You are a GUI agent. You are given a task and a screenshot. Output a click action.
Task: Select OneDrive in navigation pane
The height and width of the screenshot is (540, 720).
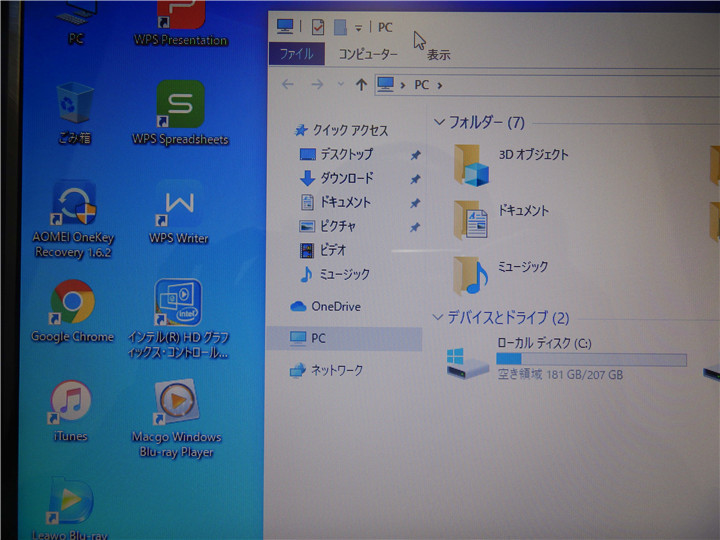tap(326, 306)
